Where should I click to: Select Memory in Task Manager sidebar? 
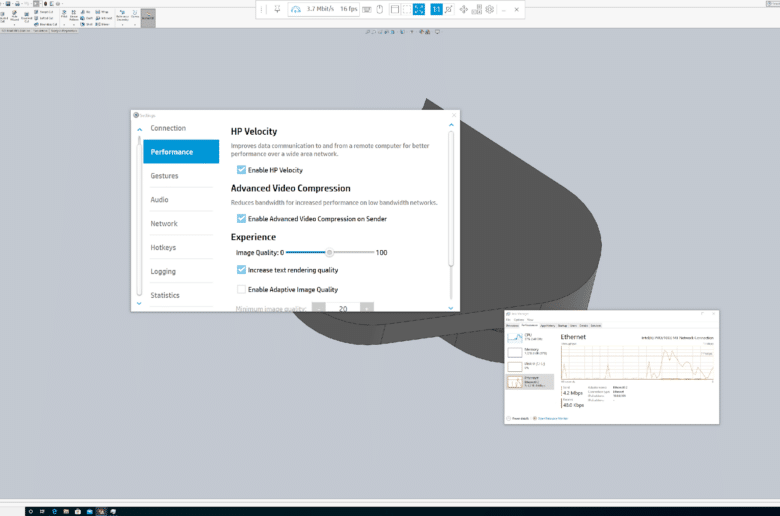(x=529, y=352)
